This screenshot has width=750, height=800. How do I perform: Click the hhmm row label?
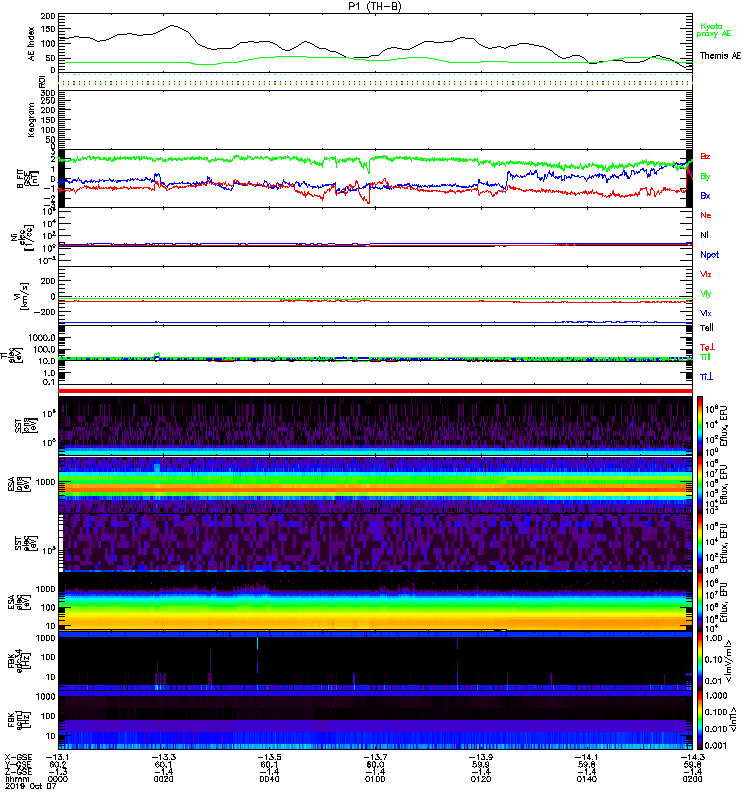coord(16,780)
